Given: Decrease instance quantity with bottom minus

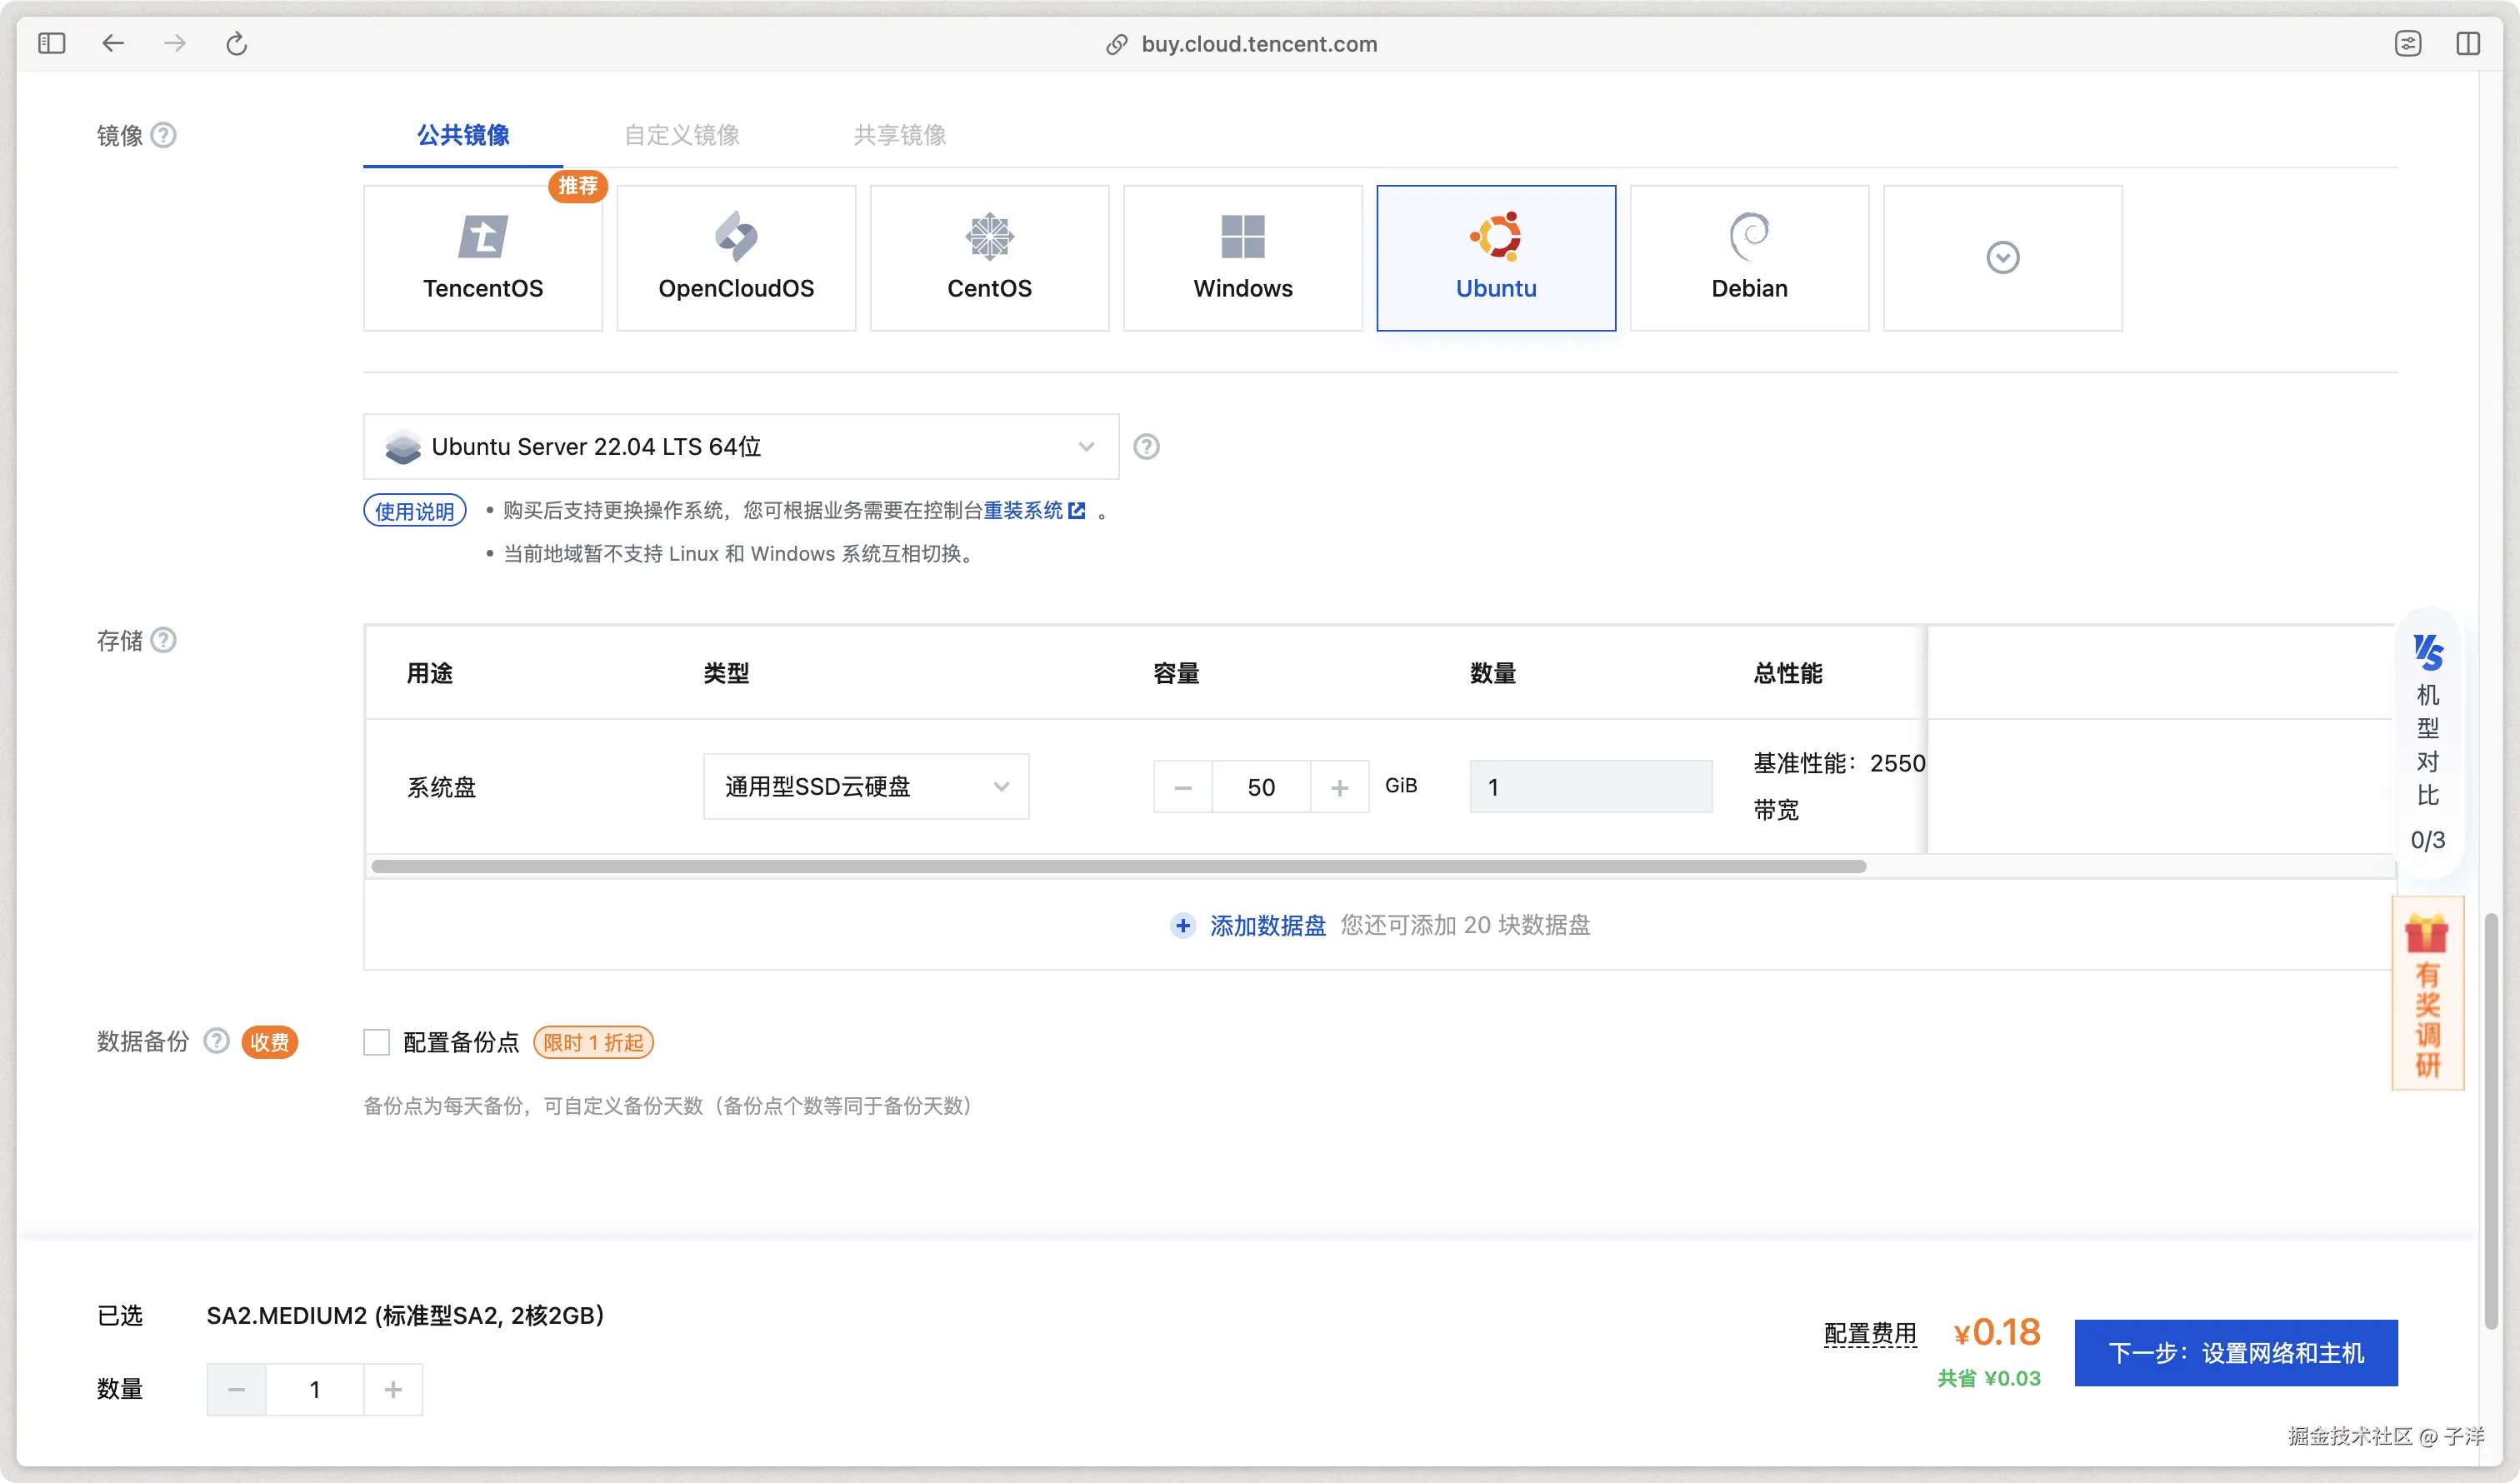Looking at the screenshot, I should coord(237,1389).
